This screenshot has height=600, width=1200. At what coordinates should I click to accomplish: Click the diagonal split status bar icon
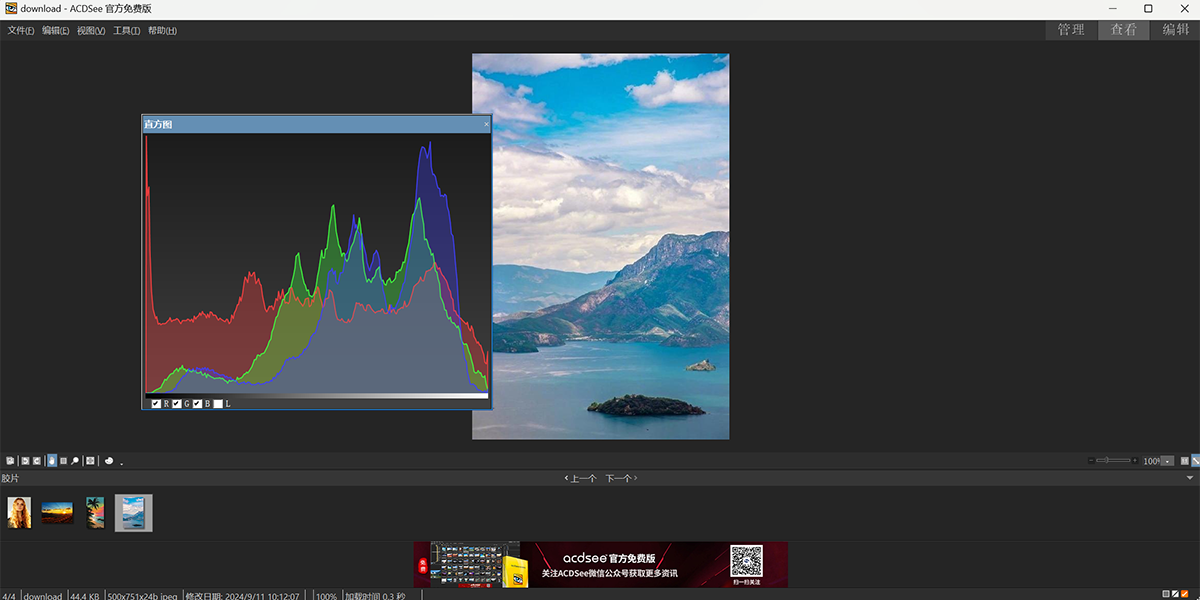tap(1176, 594)
